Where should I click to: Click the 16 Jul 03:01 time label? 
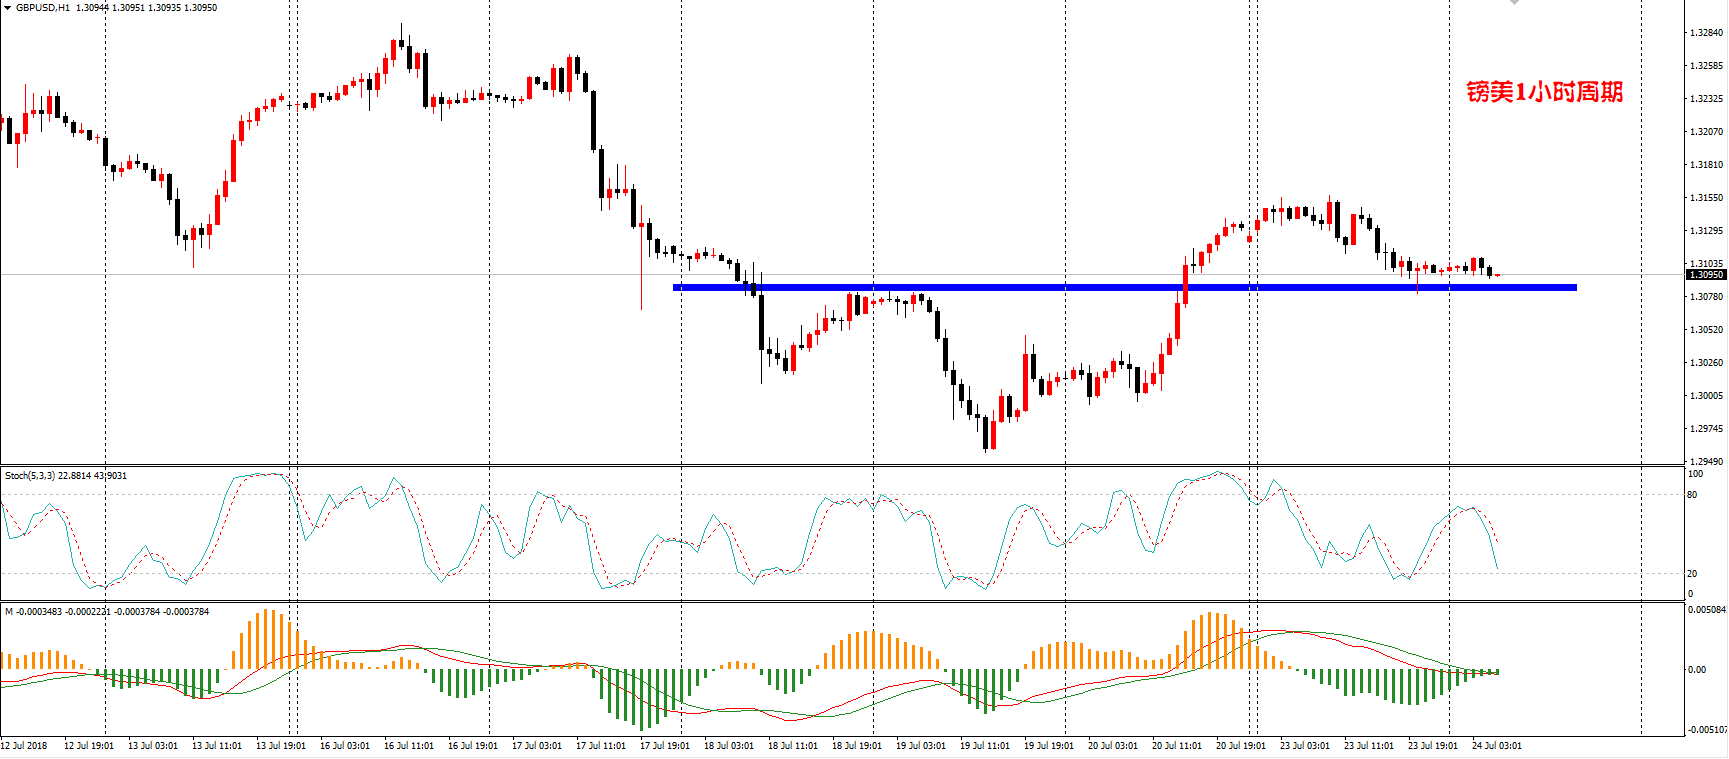point(345,745)
